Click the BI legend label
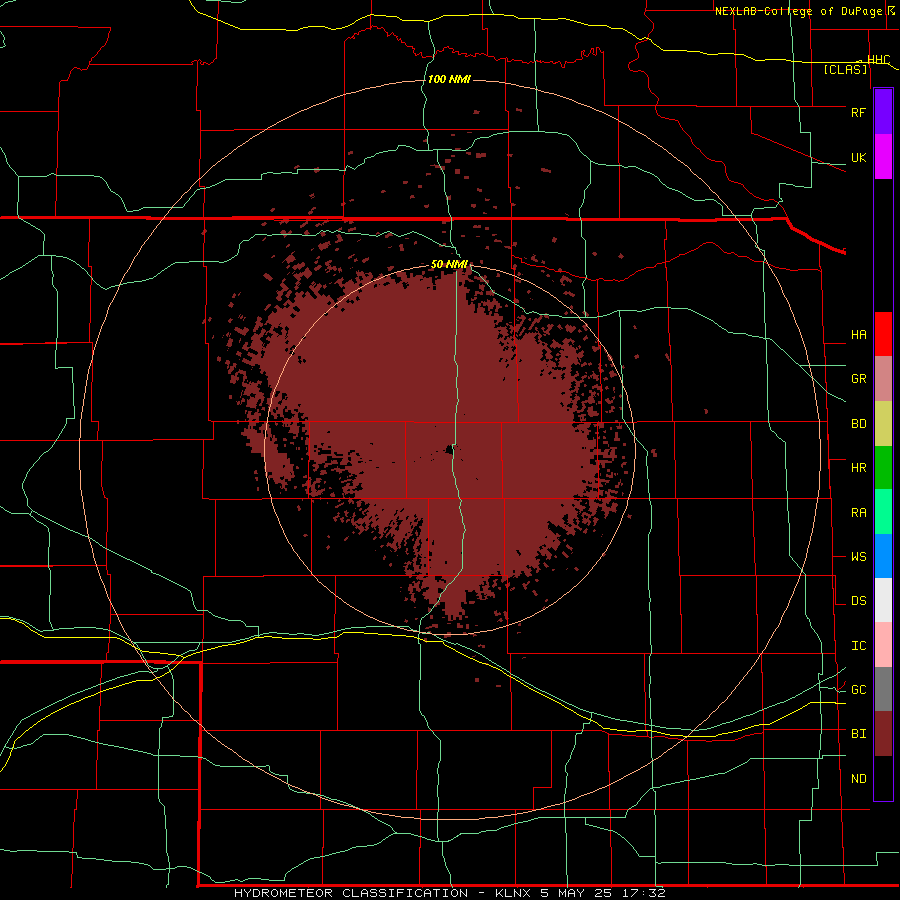The height and width of the screenshot is (900, 900). point(858,734)
